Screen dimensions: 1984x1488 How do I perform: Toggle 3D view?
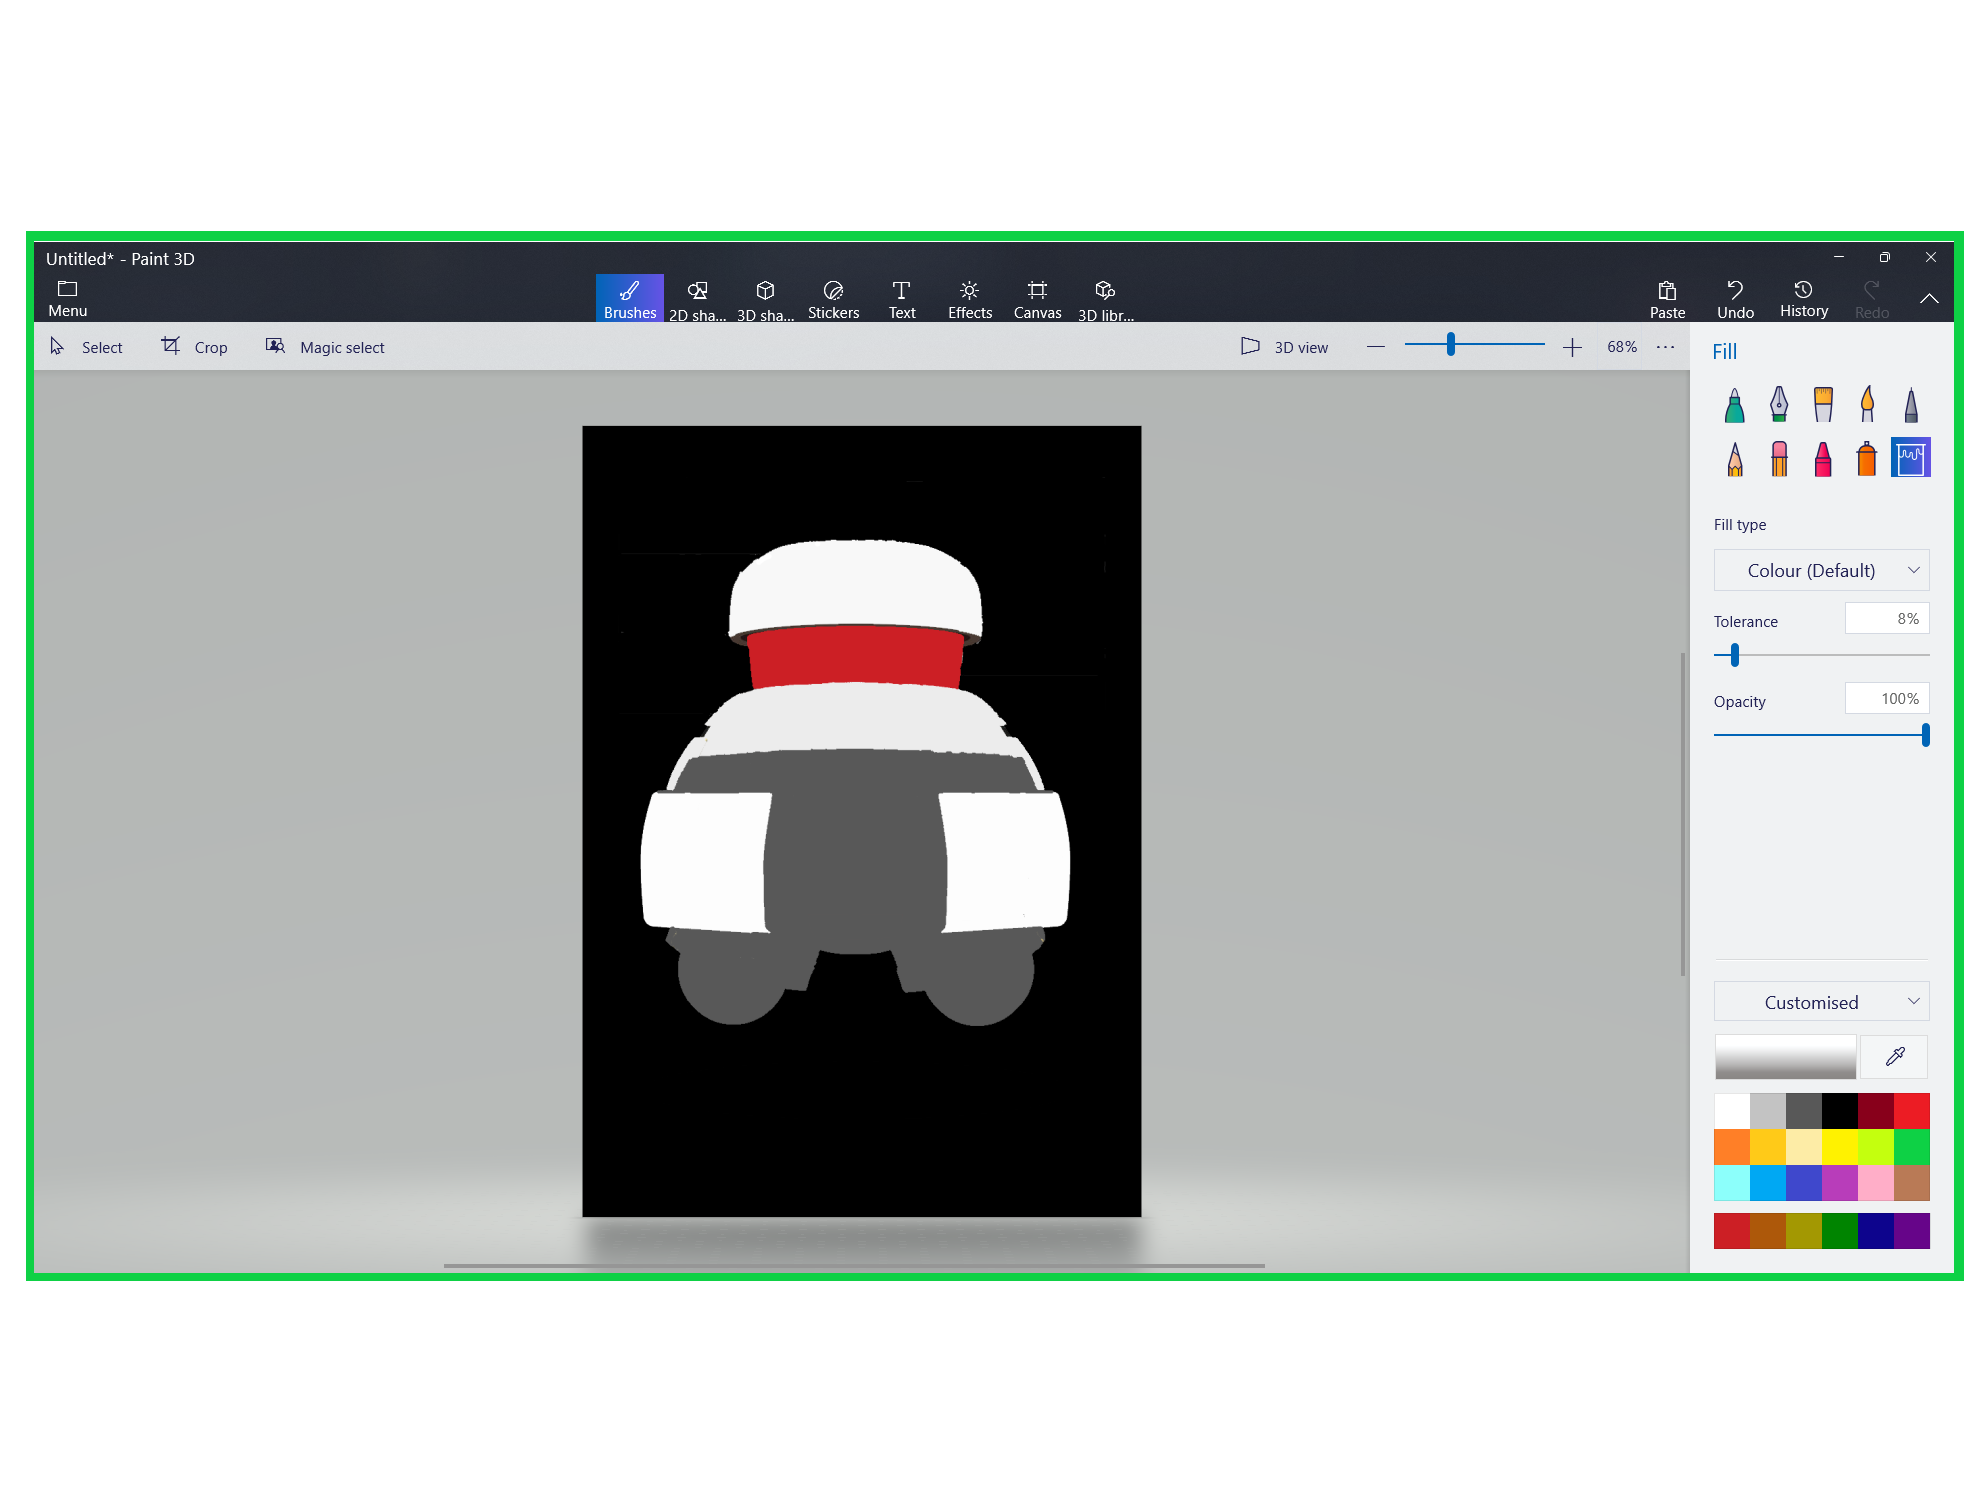coord(1285,347)
